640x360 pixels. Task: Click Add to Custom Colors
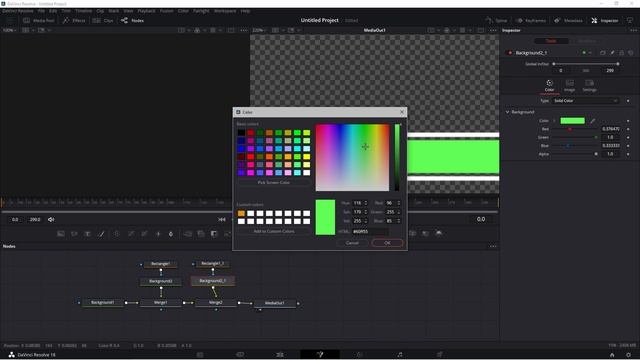click(273, 231)
